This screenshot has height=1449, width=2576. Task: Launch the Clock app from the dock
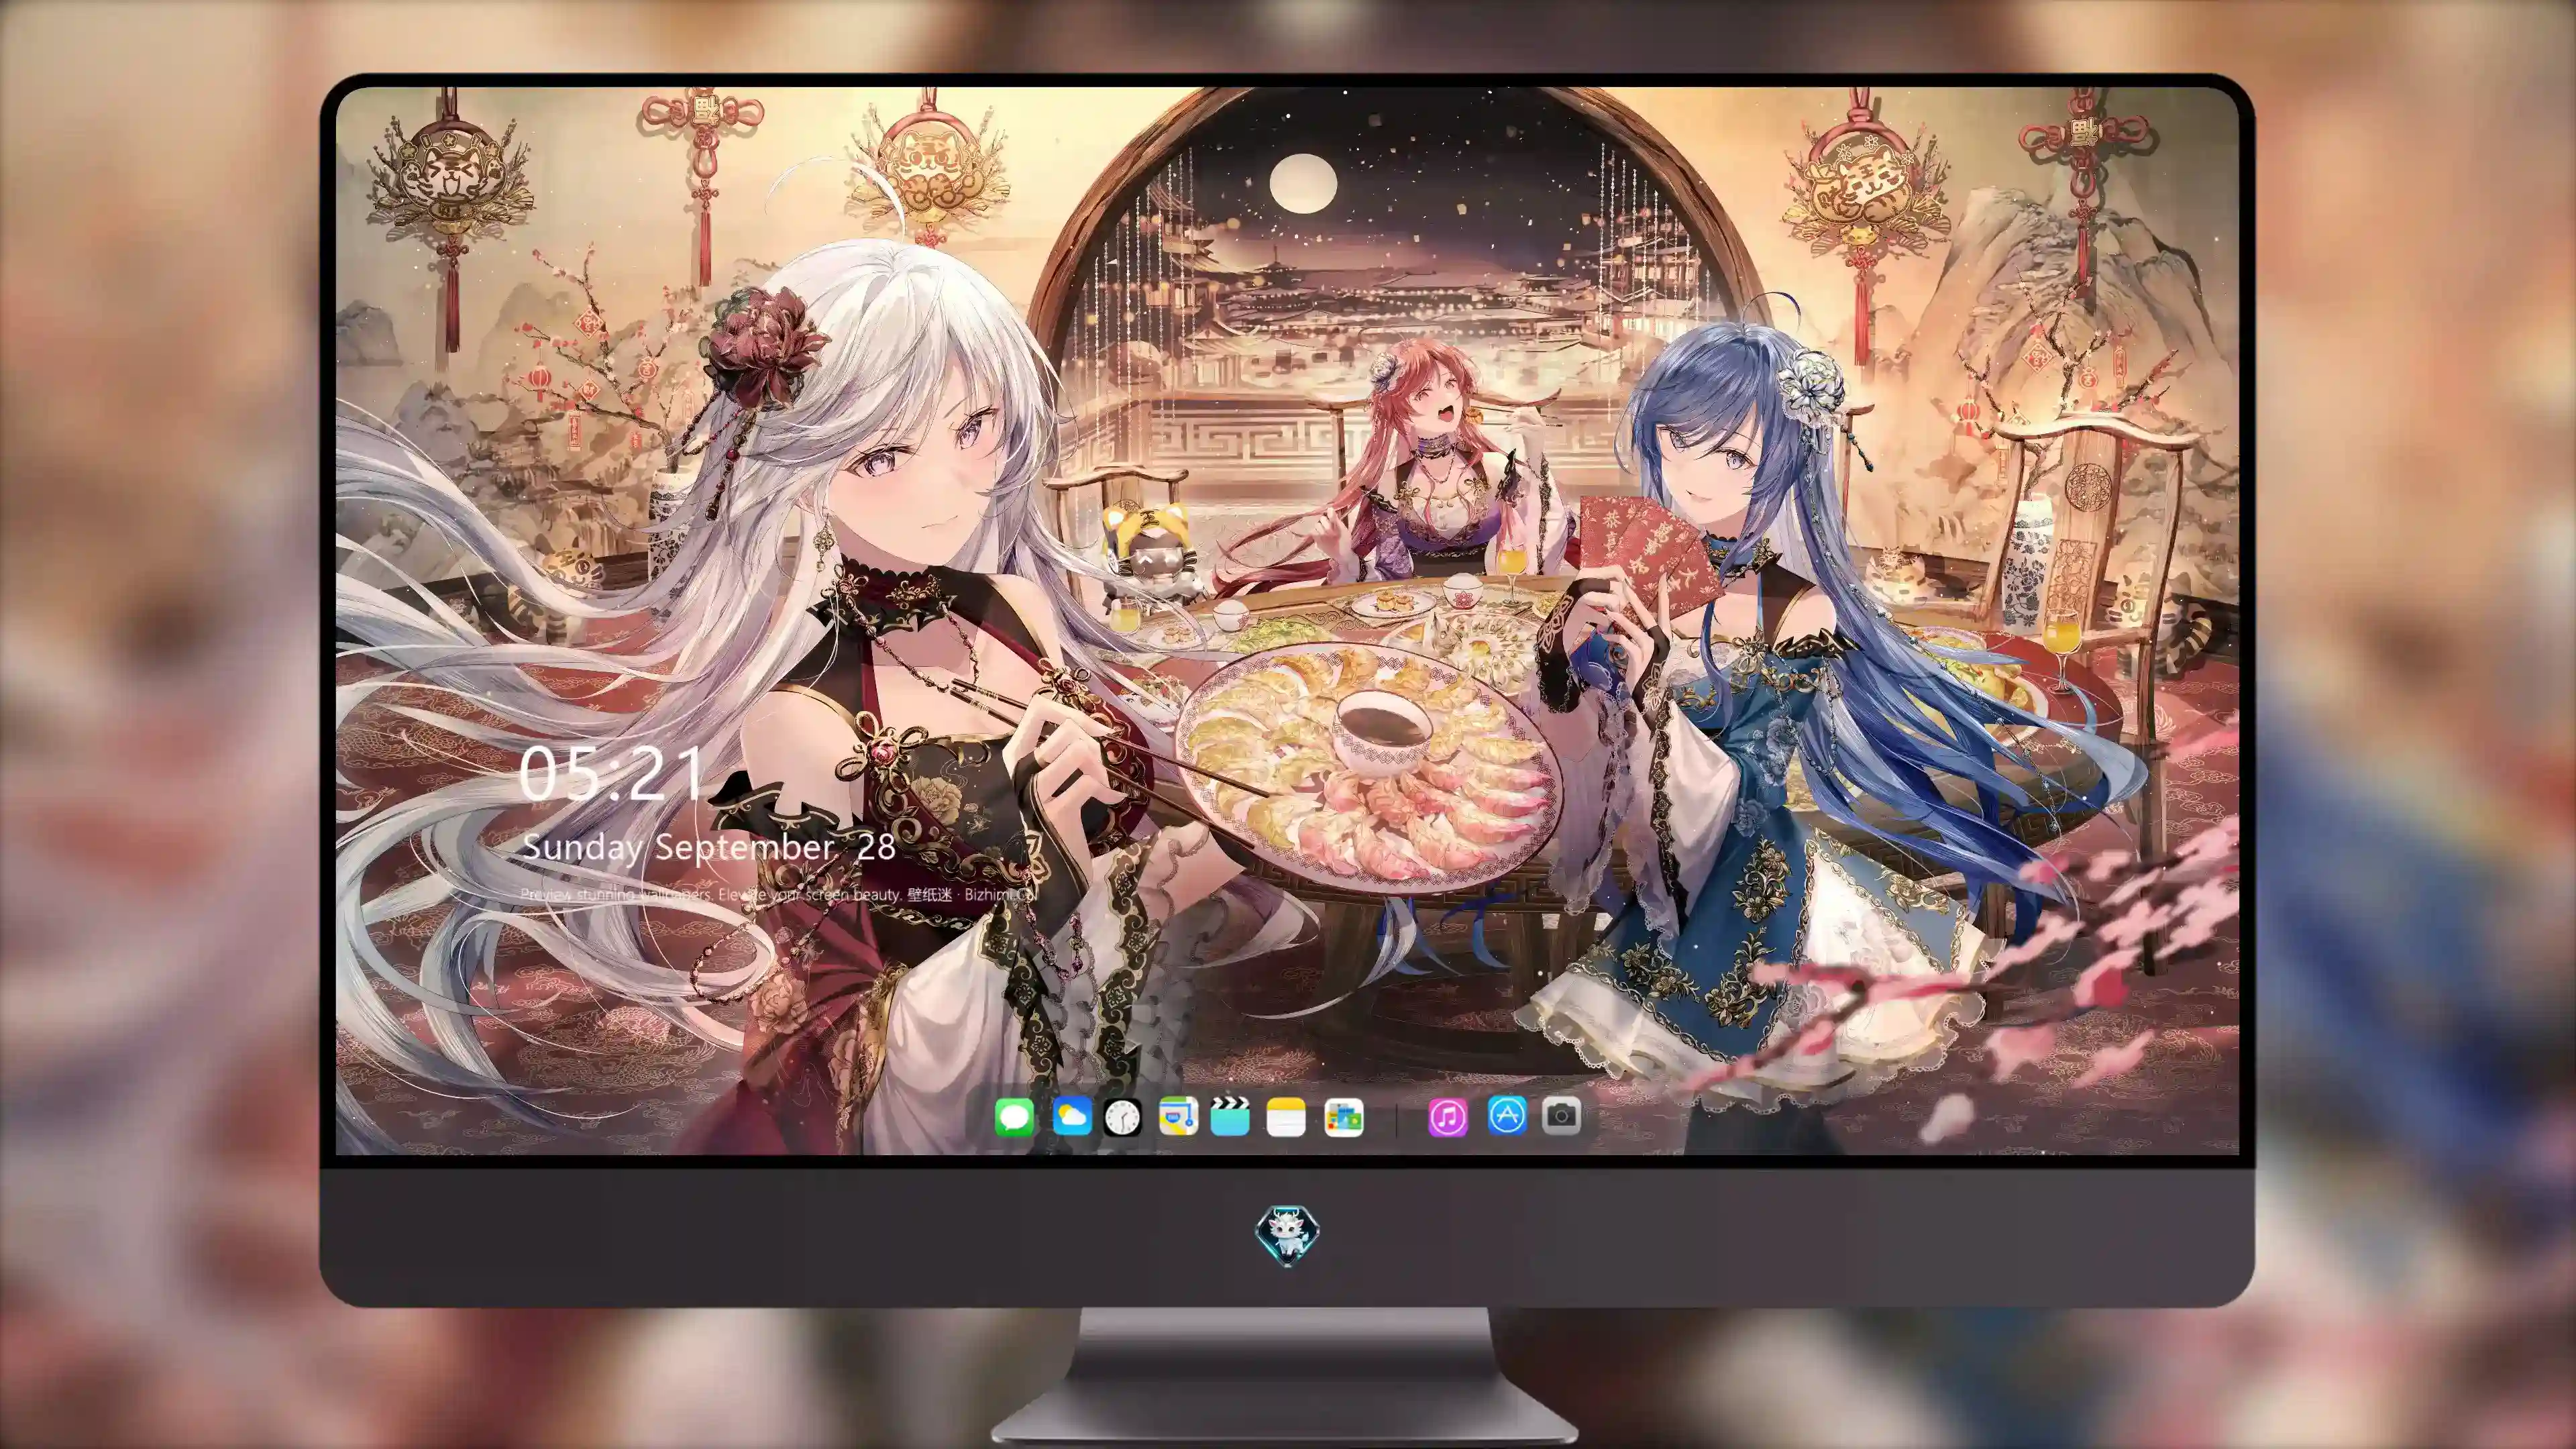1122,1117
